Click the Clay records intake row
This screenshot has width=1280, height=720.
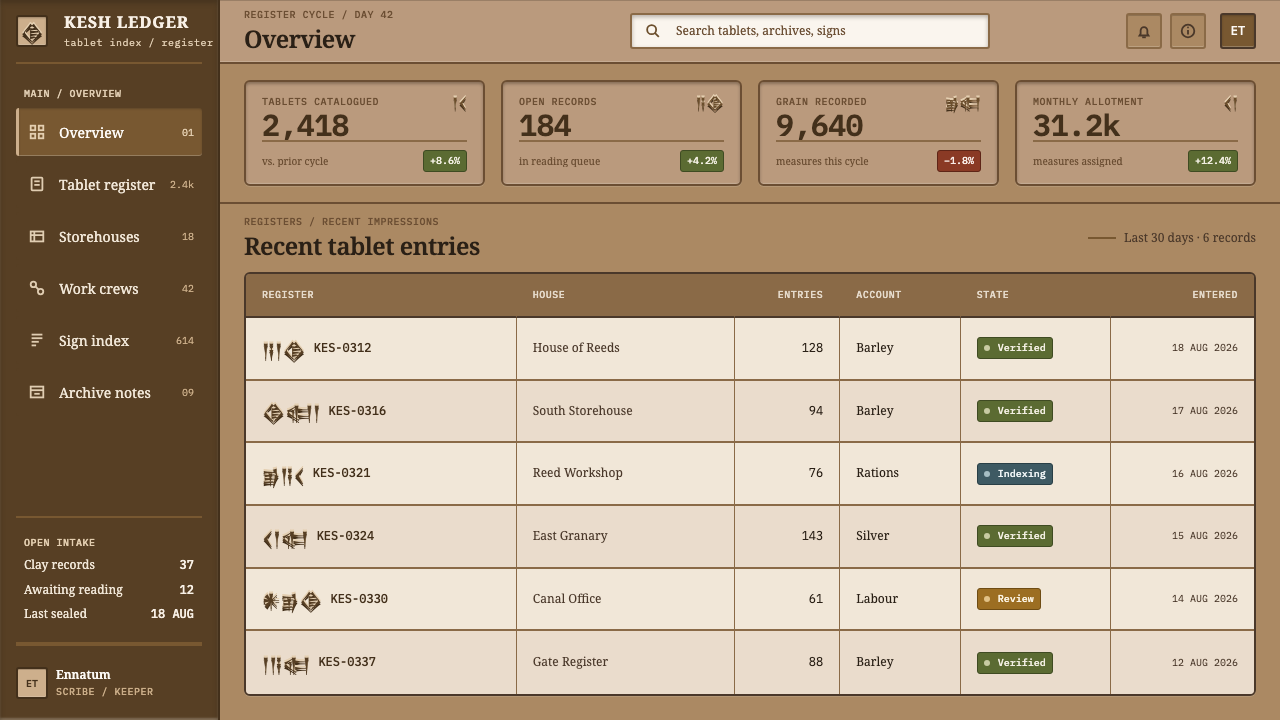109,565
